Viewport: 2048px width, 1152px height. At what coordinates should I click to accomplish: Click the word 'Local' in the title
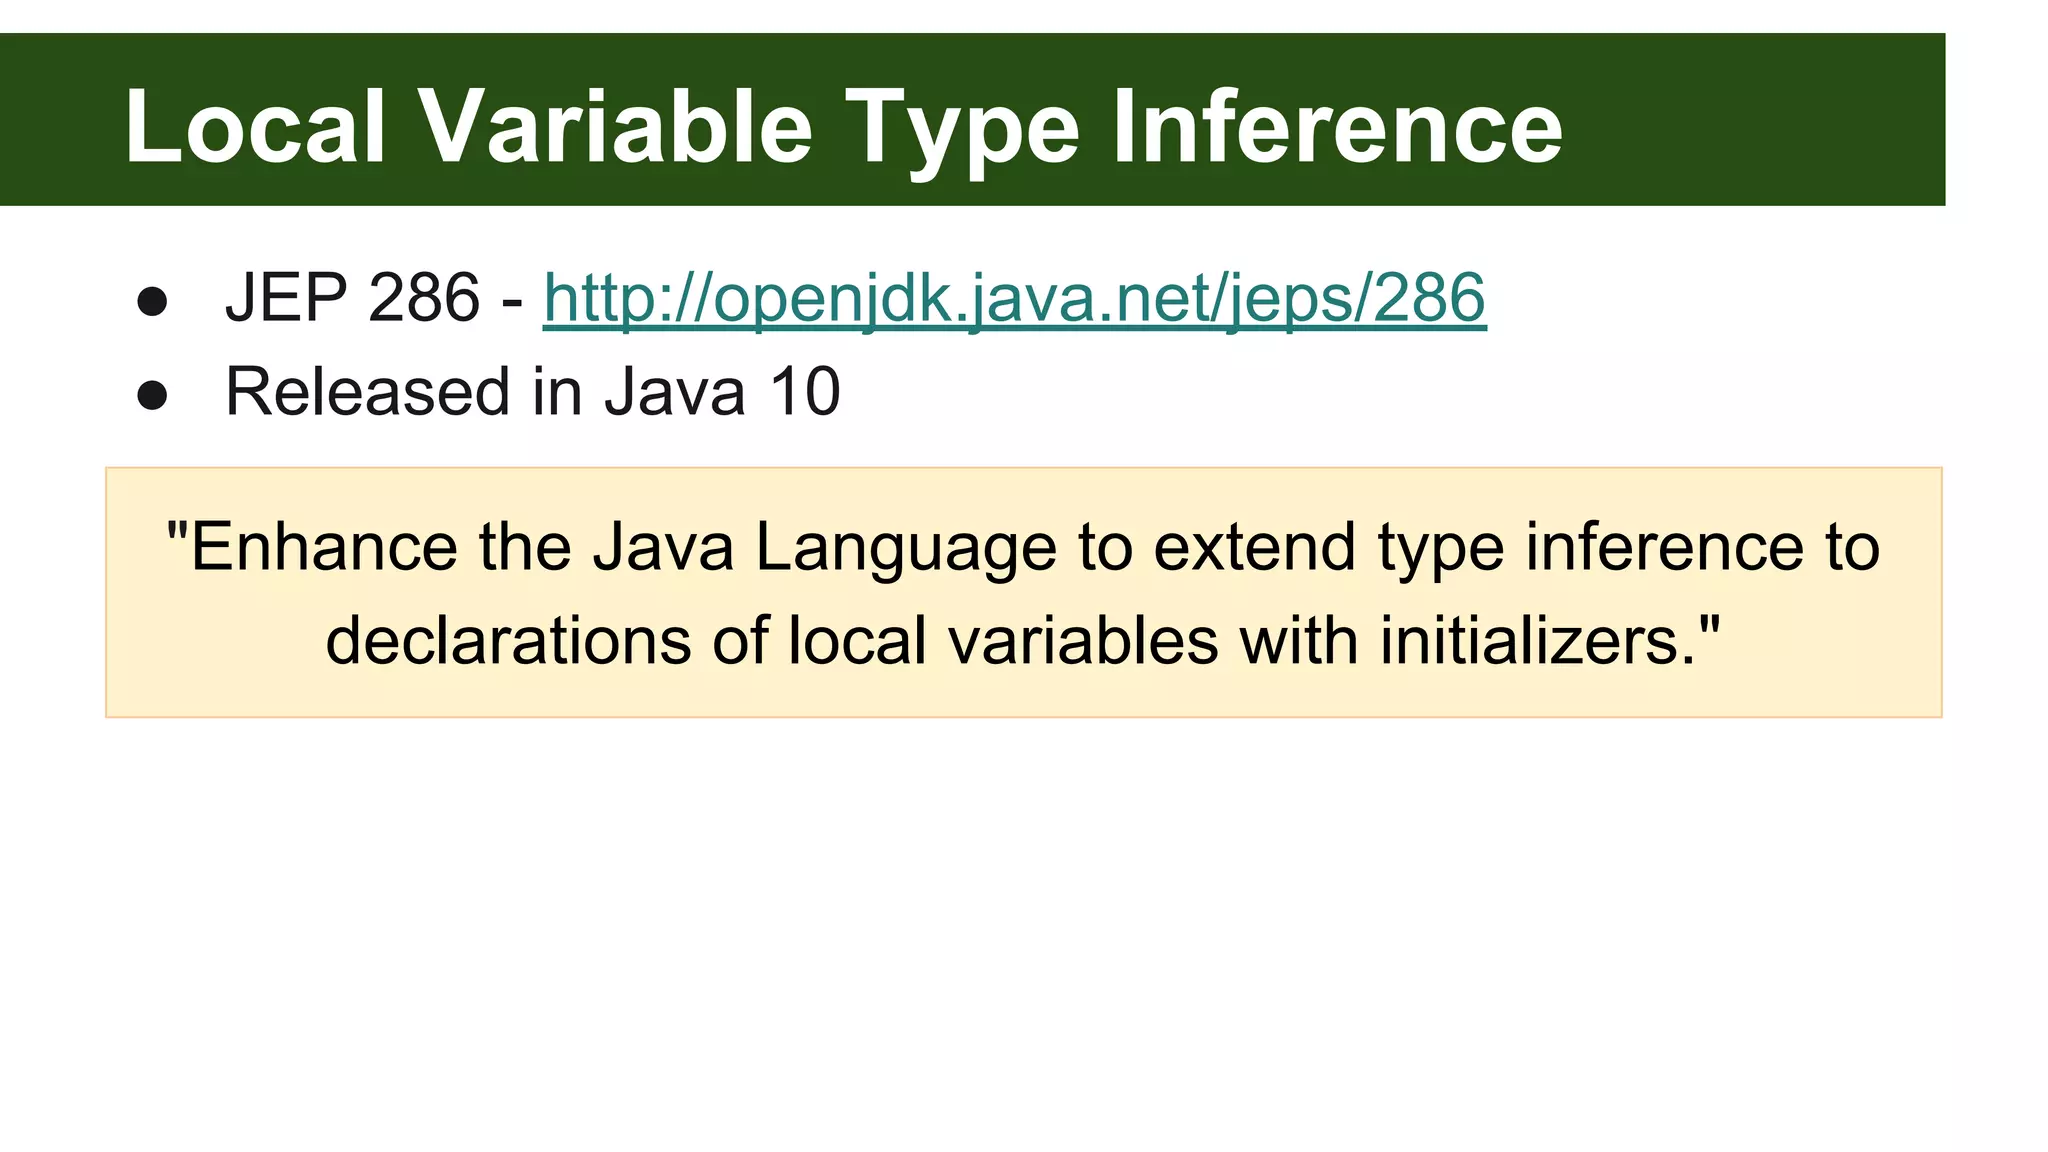point(255,126)
